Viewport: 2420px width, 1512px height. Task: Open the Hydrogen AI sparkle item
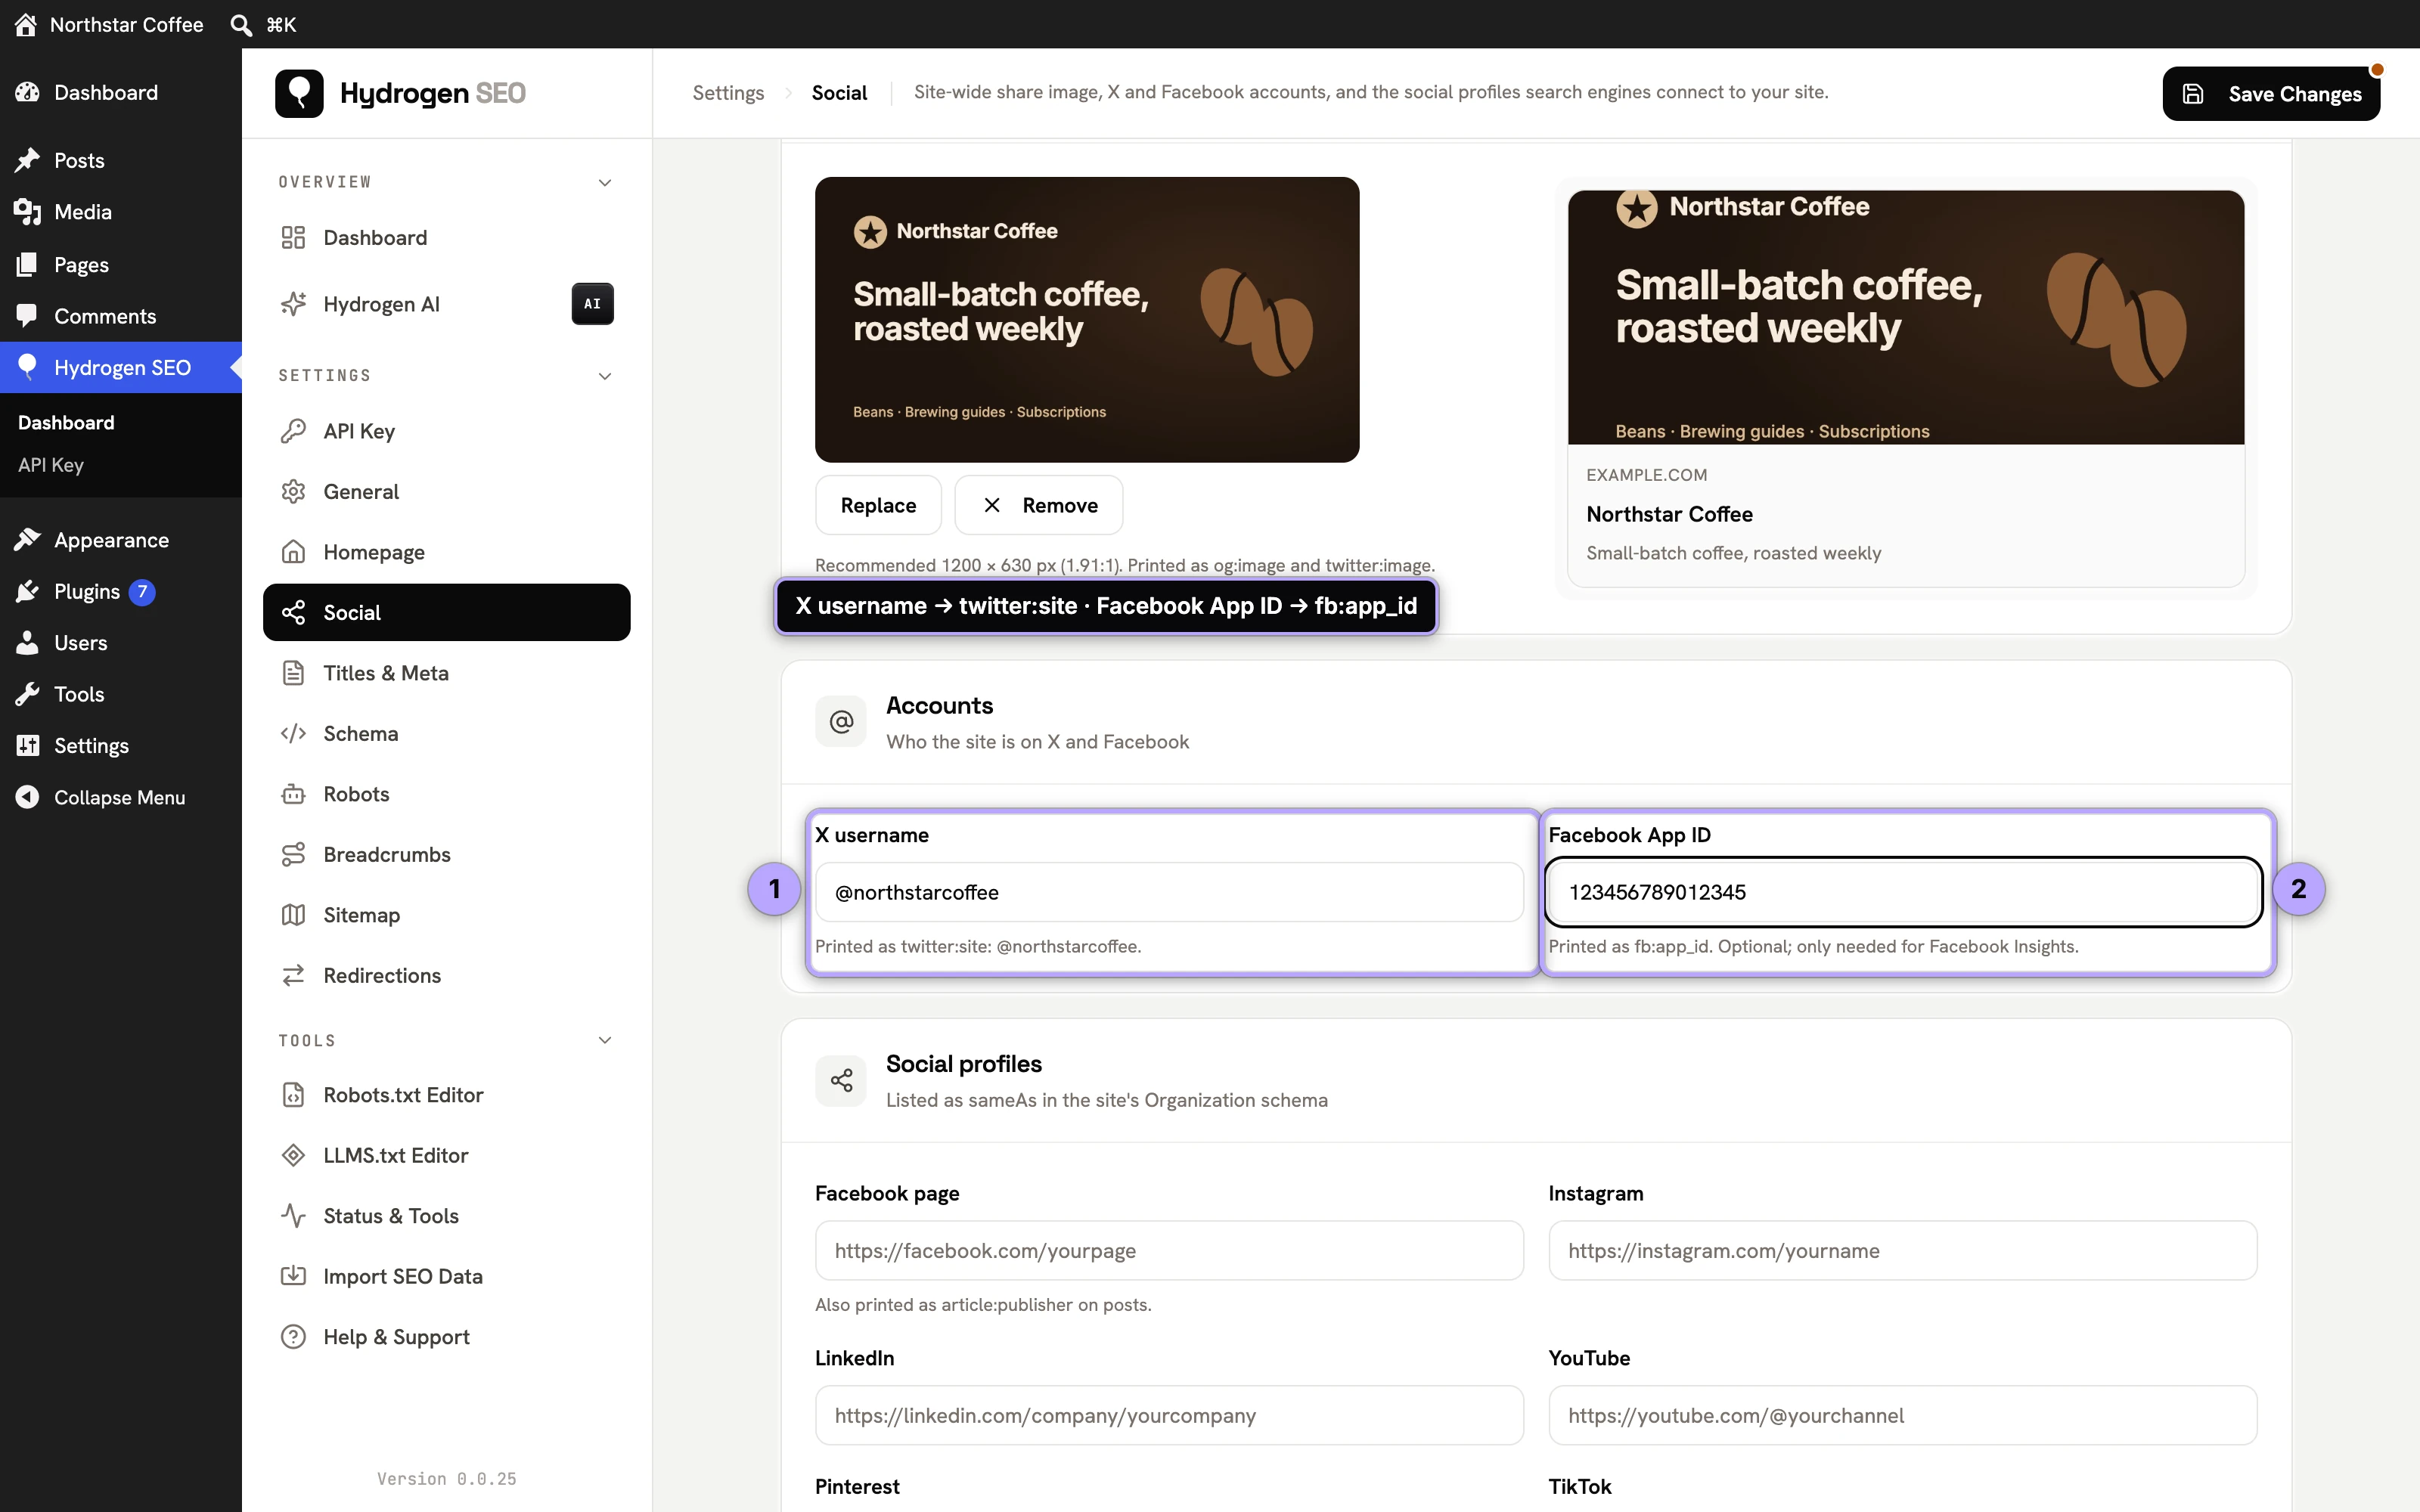point(446,304)
